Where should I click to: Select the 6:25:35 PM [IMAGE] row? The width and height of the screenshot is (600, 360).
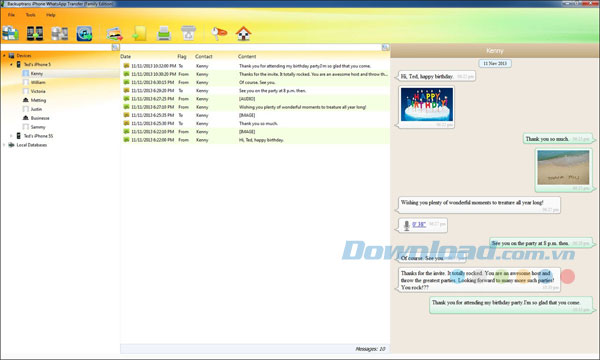coord(255,115)
